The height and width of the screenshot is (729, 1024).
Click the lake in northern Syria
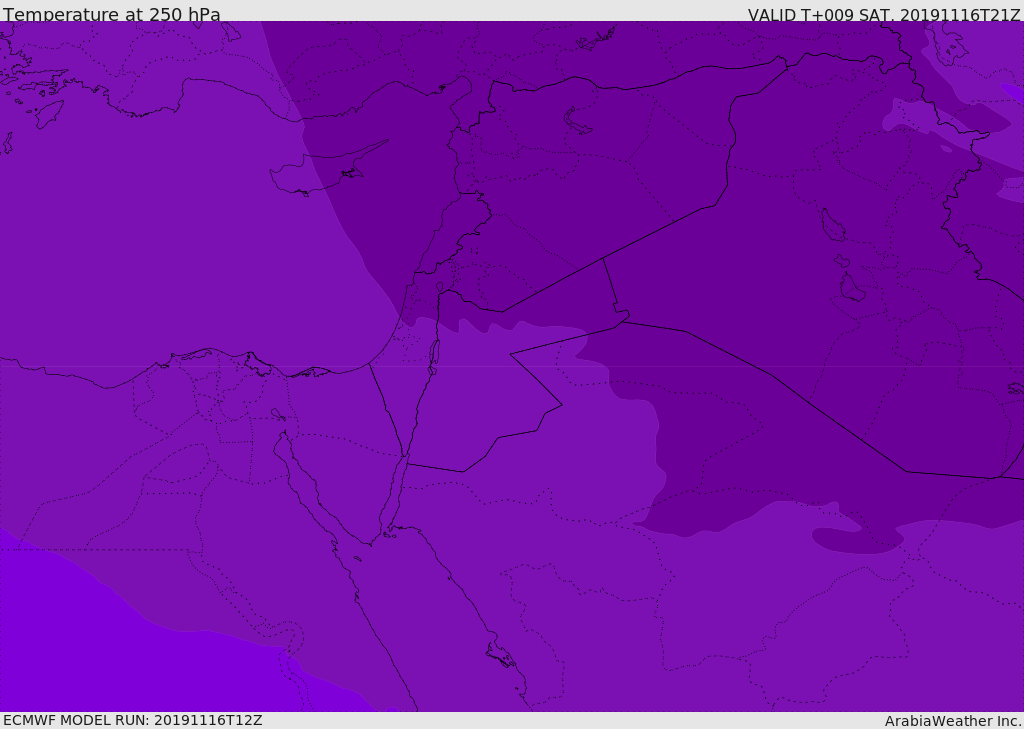(577, 120)
